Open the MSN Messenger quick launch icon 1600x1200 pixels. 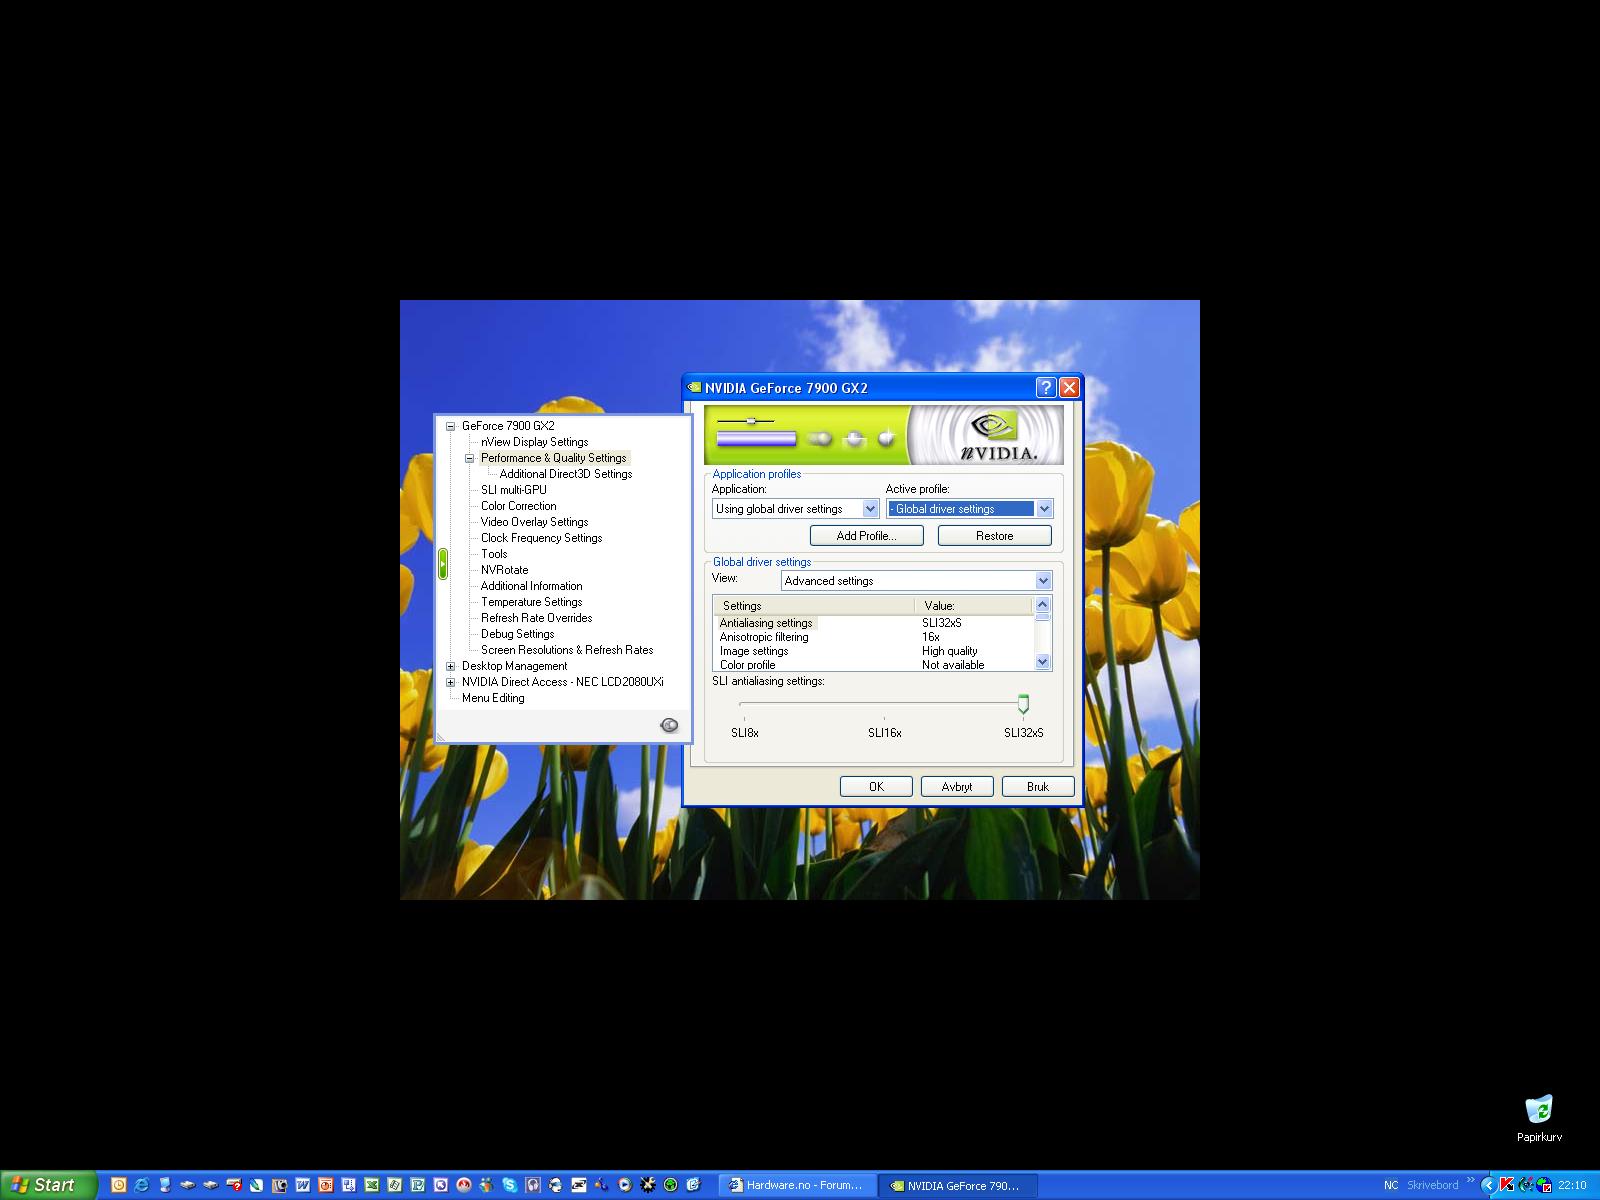[x=486, y=1185]
